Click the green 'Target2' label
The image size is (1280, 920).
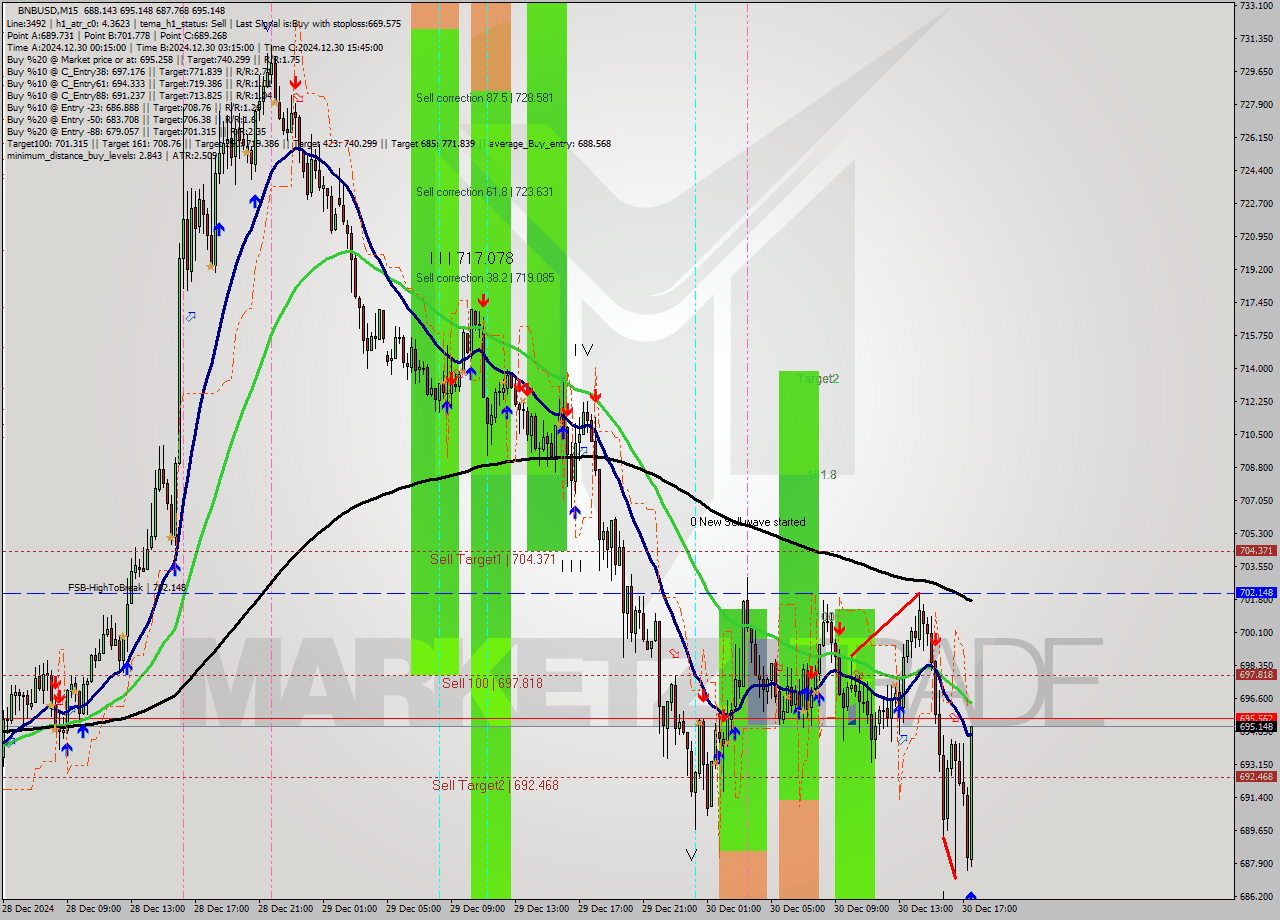pyautogui.click(x=818, y=379)
